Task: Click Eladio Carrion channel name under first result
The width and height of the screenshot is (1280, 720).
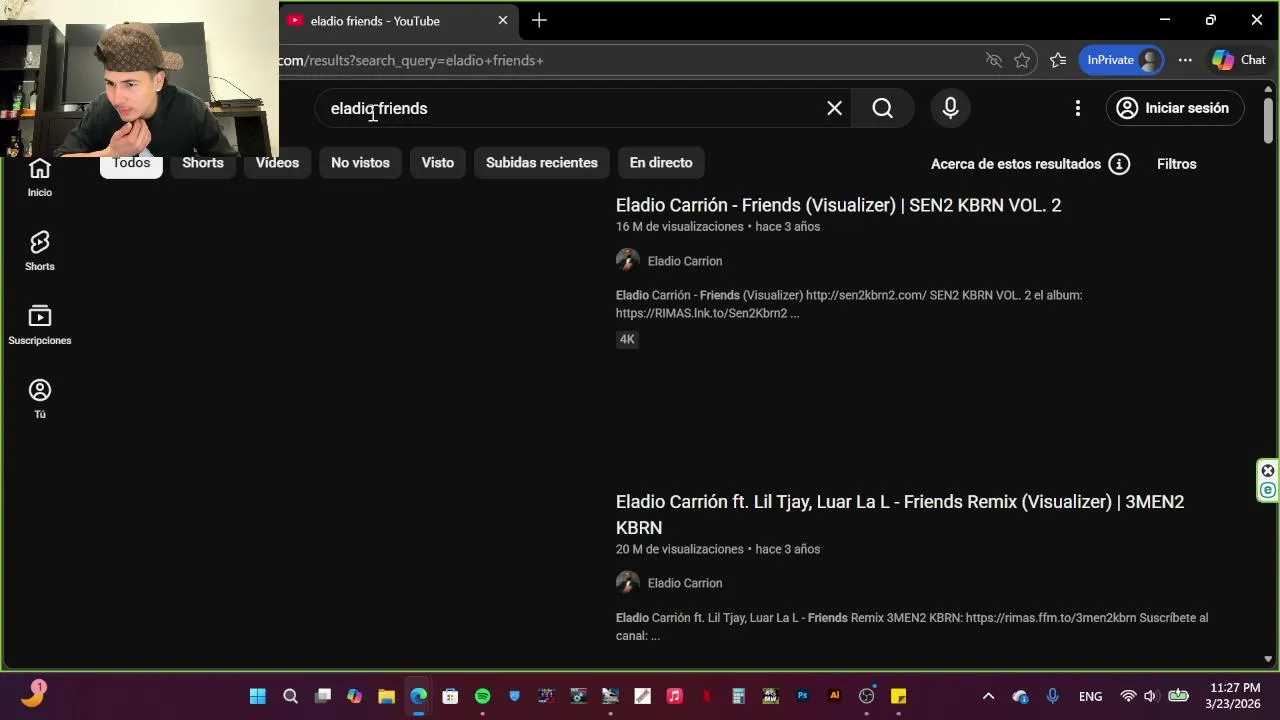Action: 684,261
